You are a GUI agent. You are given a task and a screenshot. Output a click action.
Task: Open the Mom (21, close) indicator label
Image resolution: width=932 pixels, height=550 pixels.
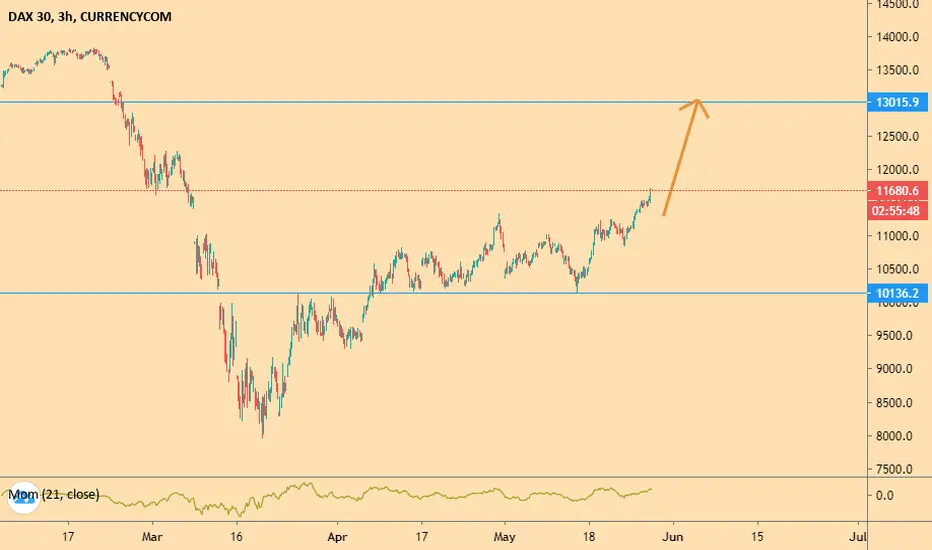pos(54,494)
